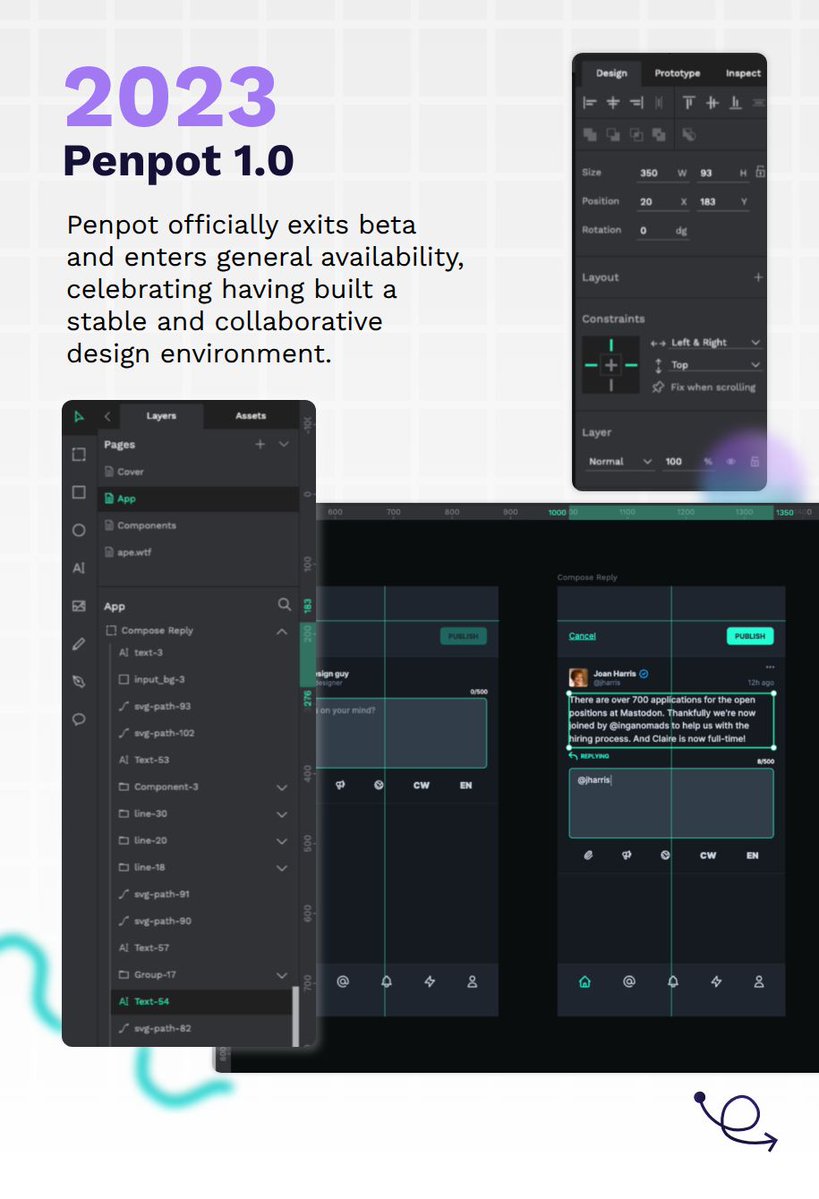Viewport: 819px width, 1199px height.
Task: Toggle layer visibility eye in Layer section
Action: (731, 461)
